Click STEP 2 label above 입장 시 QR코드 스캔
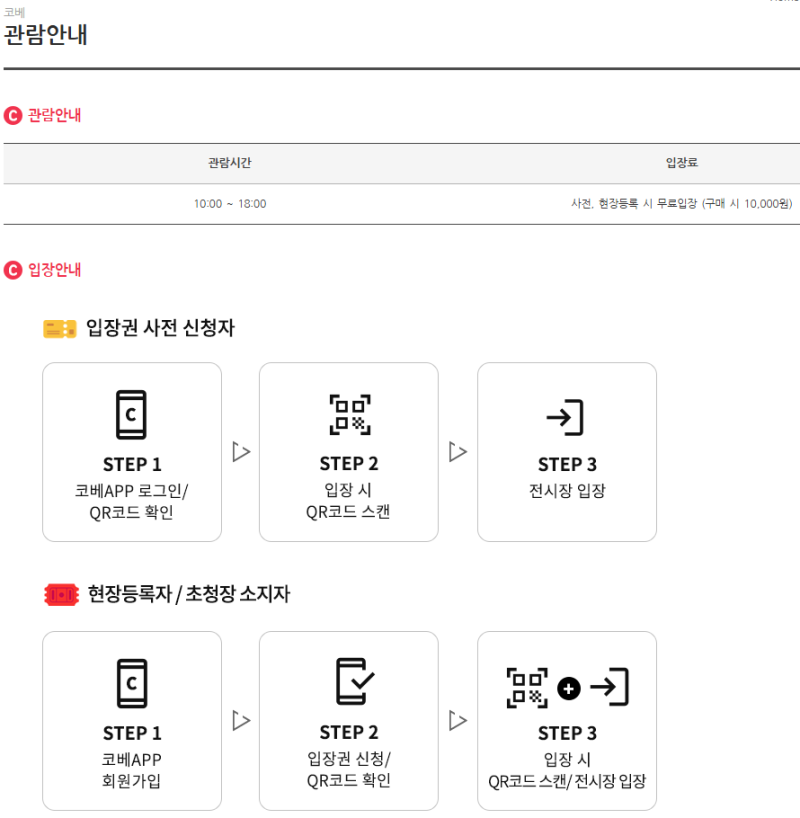This screenshot has height=818, width=800. point(349,464)
